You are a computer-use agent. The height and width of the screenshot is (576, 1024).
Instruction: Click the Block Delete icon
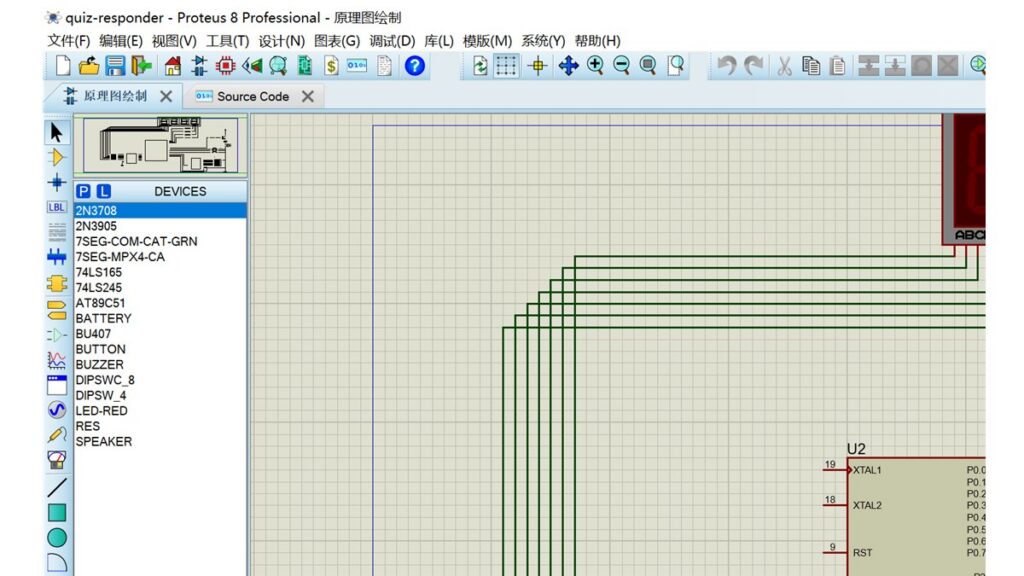tap(948, 66)
